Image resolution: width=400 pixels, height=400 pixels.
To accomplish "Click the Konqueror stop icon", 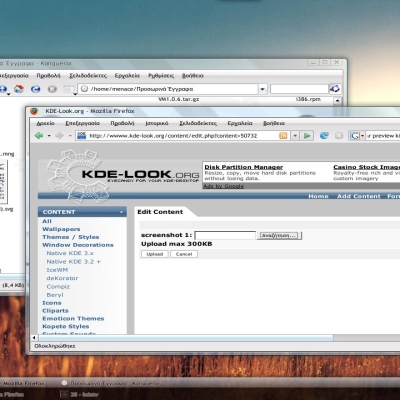I will point(52,89).
